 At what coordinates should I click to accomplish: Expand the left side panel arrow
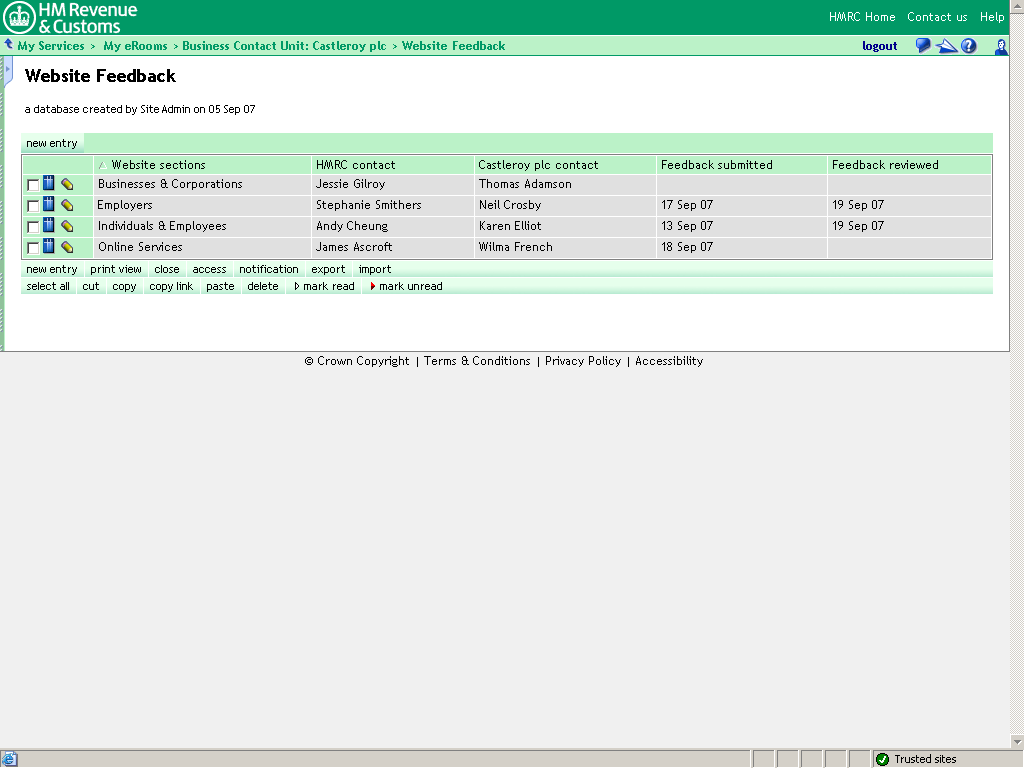pos(8,70)
